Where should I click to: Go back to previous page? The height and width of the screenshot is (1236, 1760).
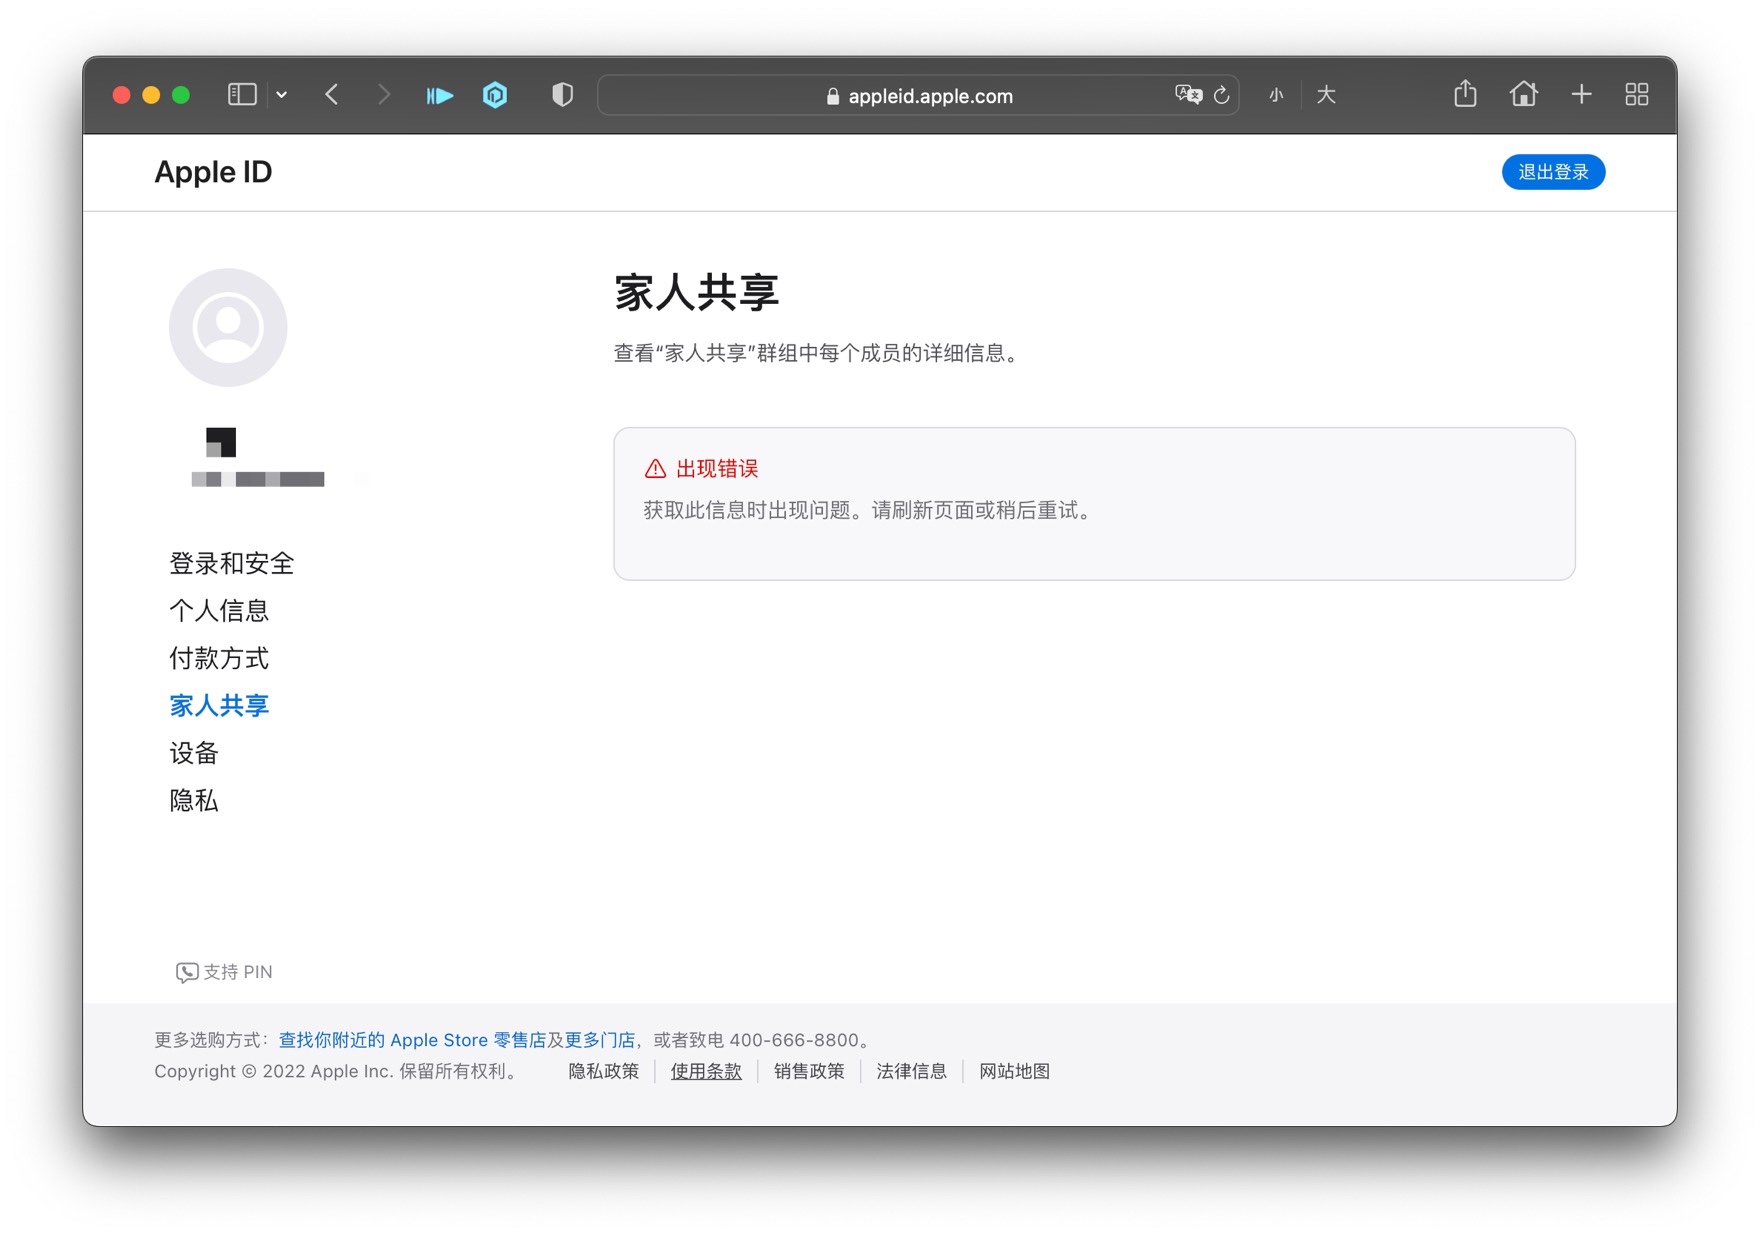point(332,95)
